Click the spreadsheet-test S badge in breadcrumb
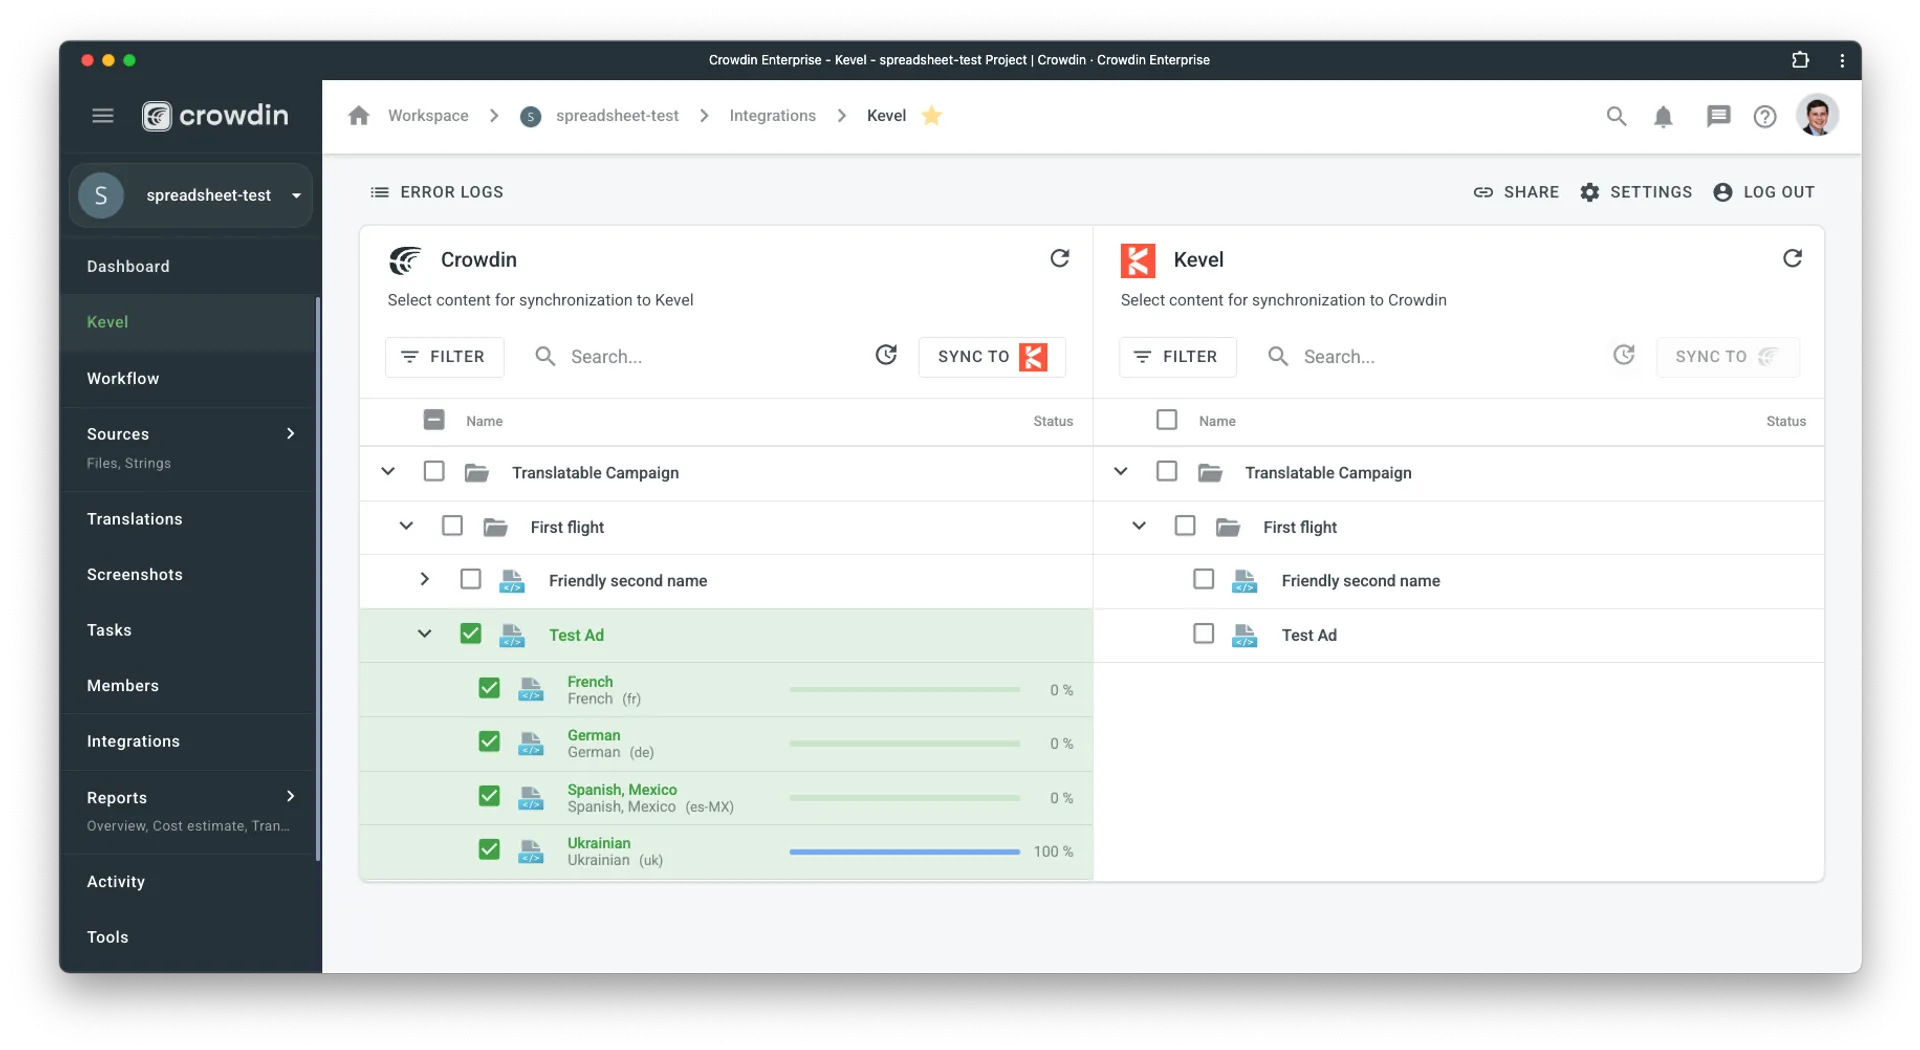The image size is (1920, 1050). point(531,116)
